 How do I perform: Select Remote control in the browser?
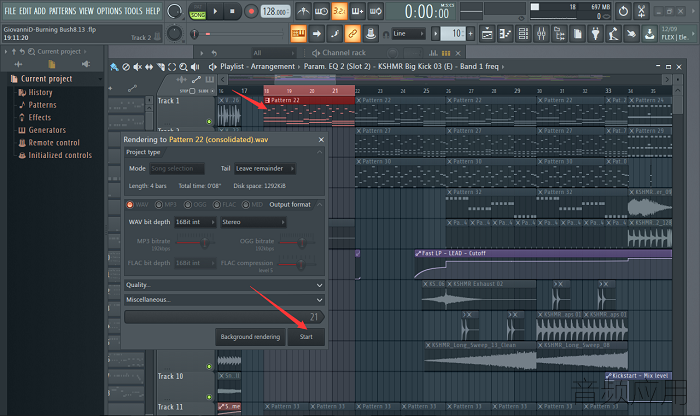(54, 142)
